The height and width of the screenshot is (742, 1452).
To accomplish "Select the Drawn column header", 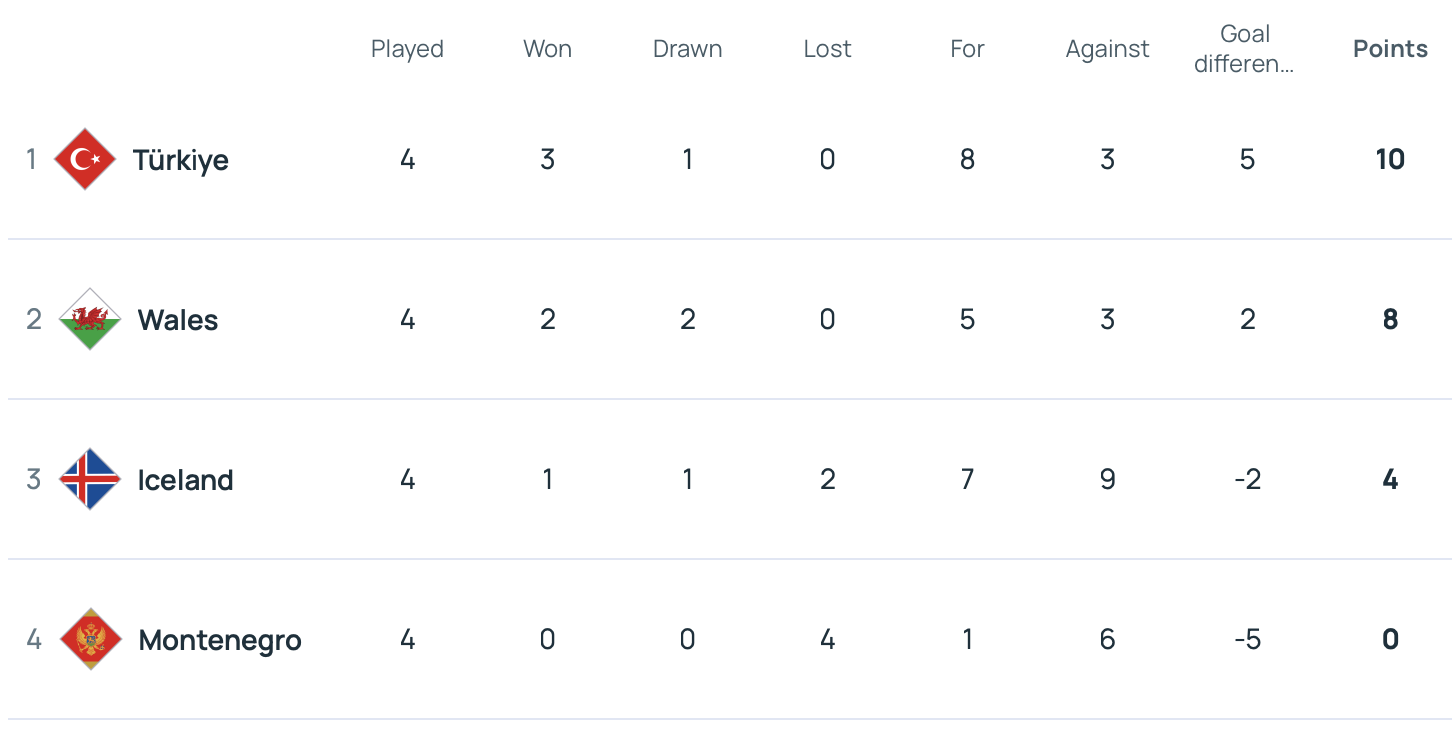I will pos(687,49).
